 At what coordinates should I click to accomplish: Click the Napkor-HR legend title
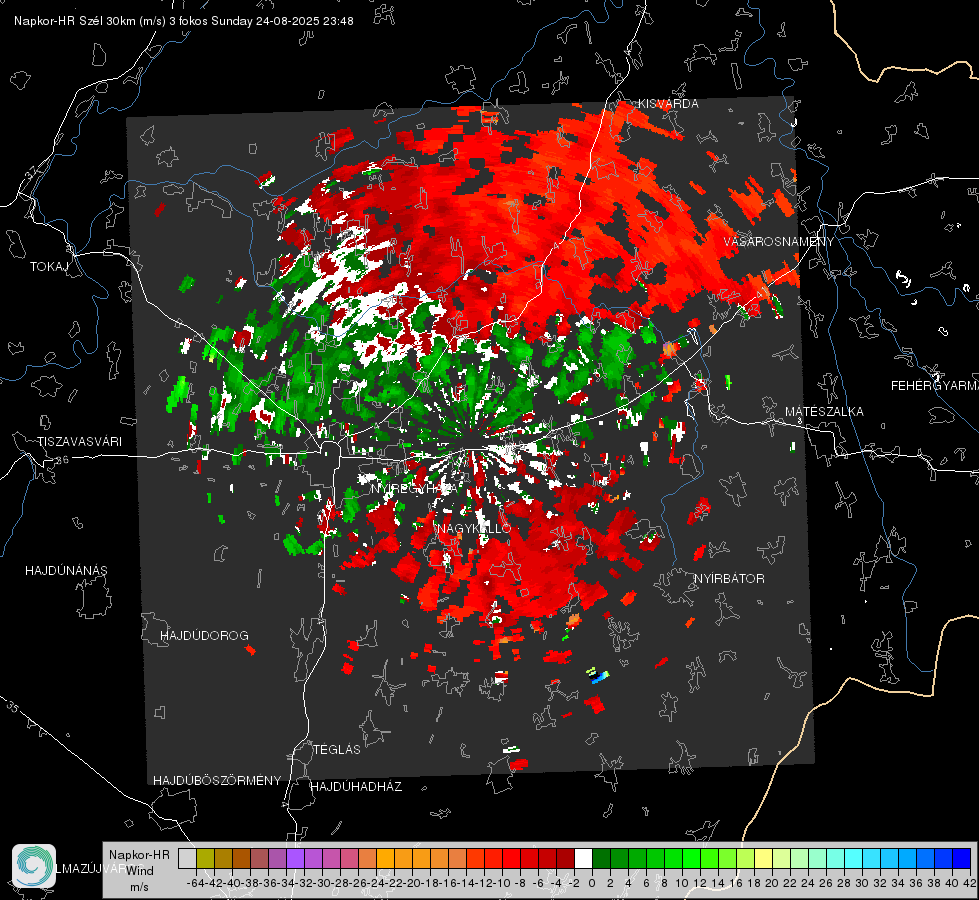click(139, 855)
